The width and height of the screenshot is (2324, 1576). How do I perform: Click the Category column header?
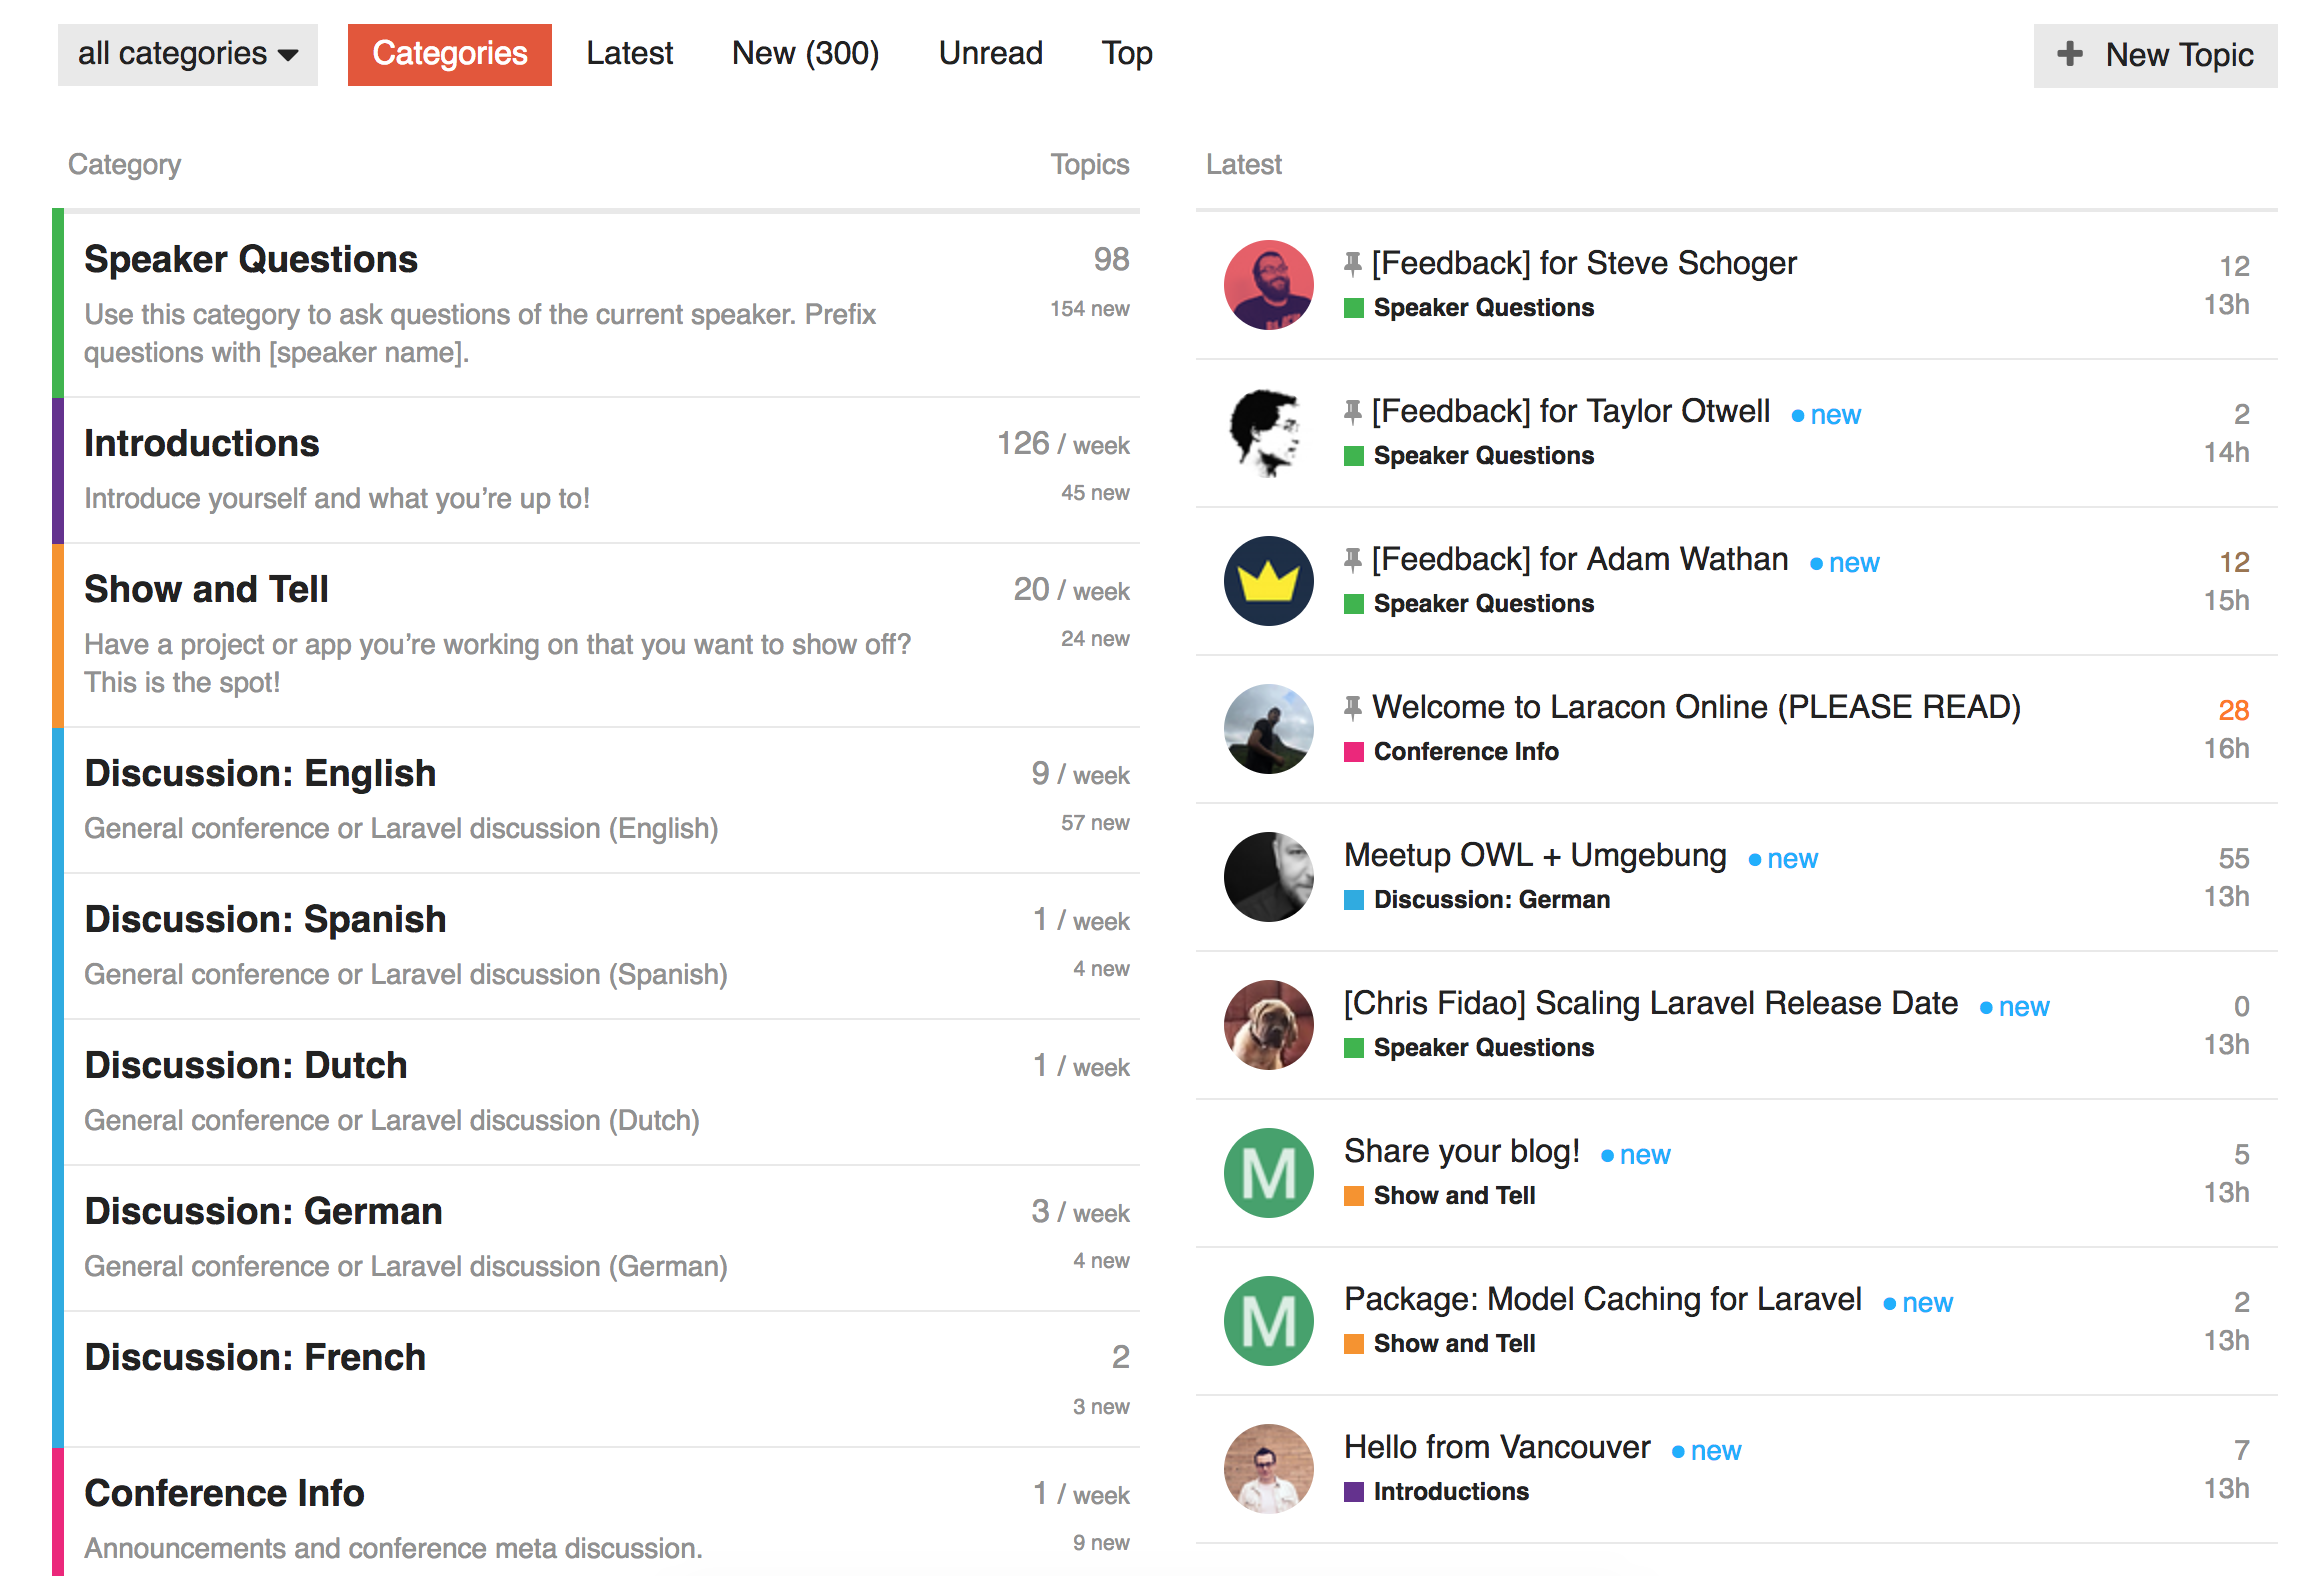(124, 164)
